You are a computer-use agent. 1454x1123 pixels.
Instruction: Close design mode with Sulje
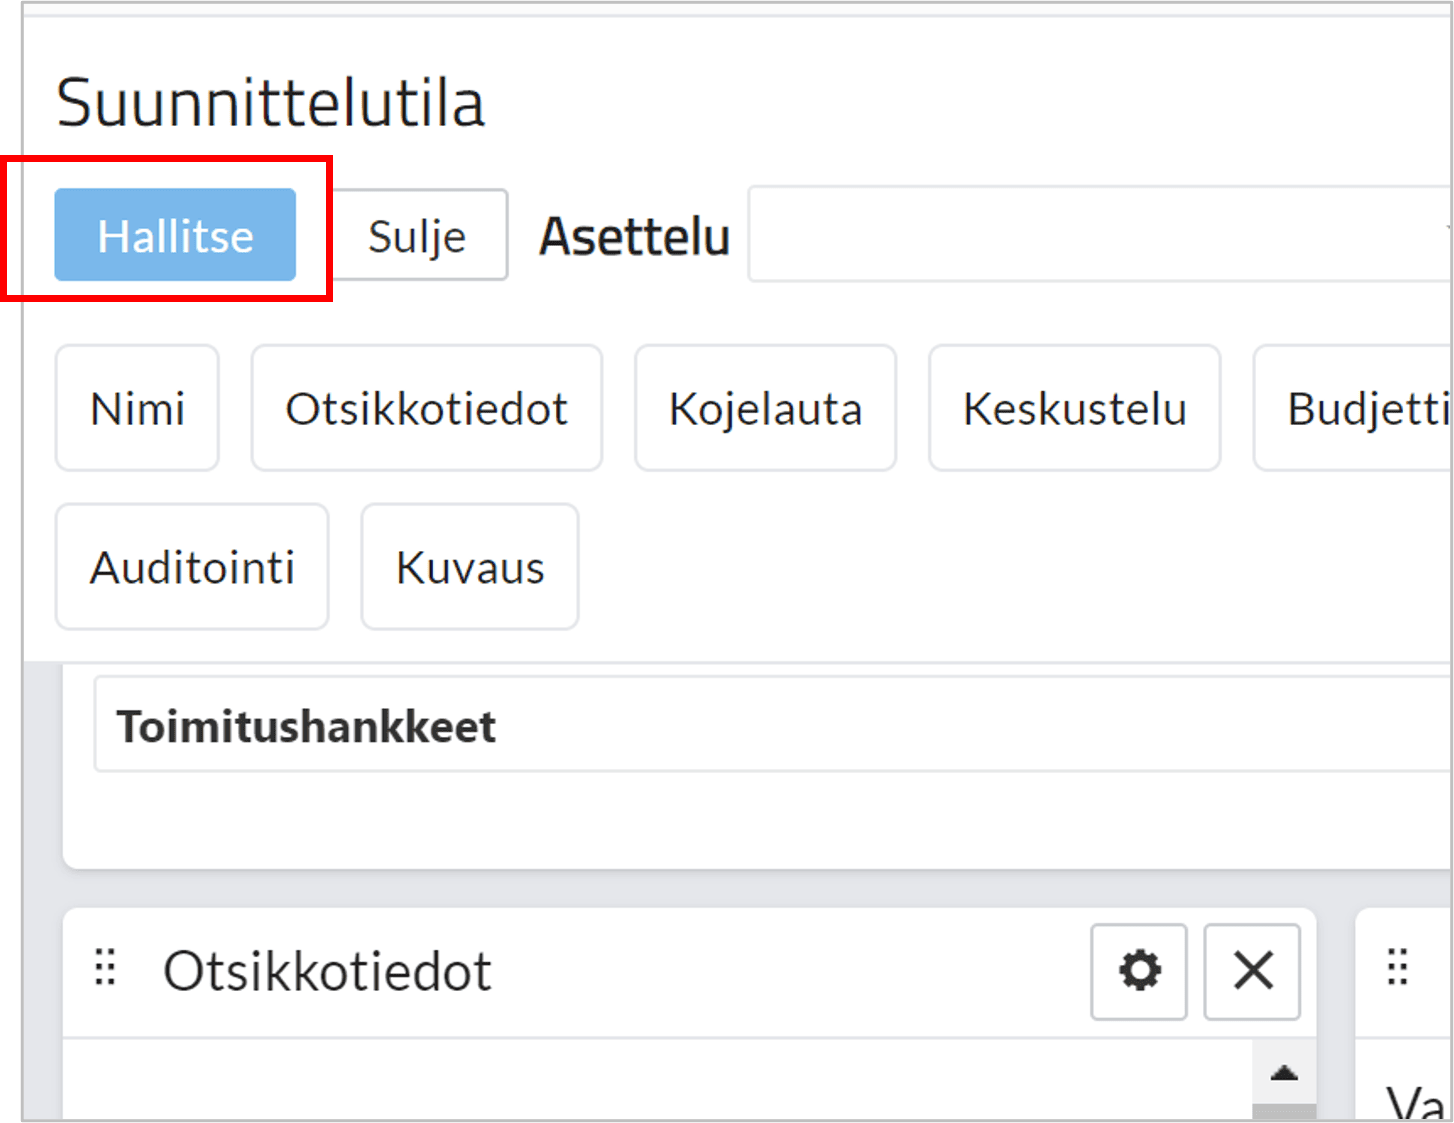click(x=418, y=235)
